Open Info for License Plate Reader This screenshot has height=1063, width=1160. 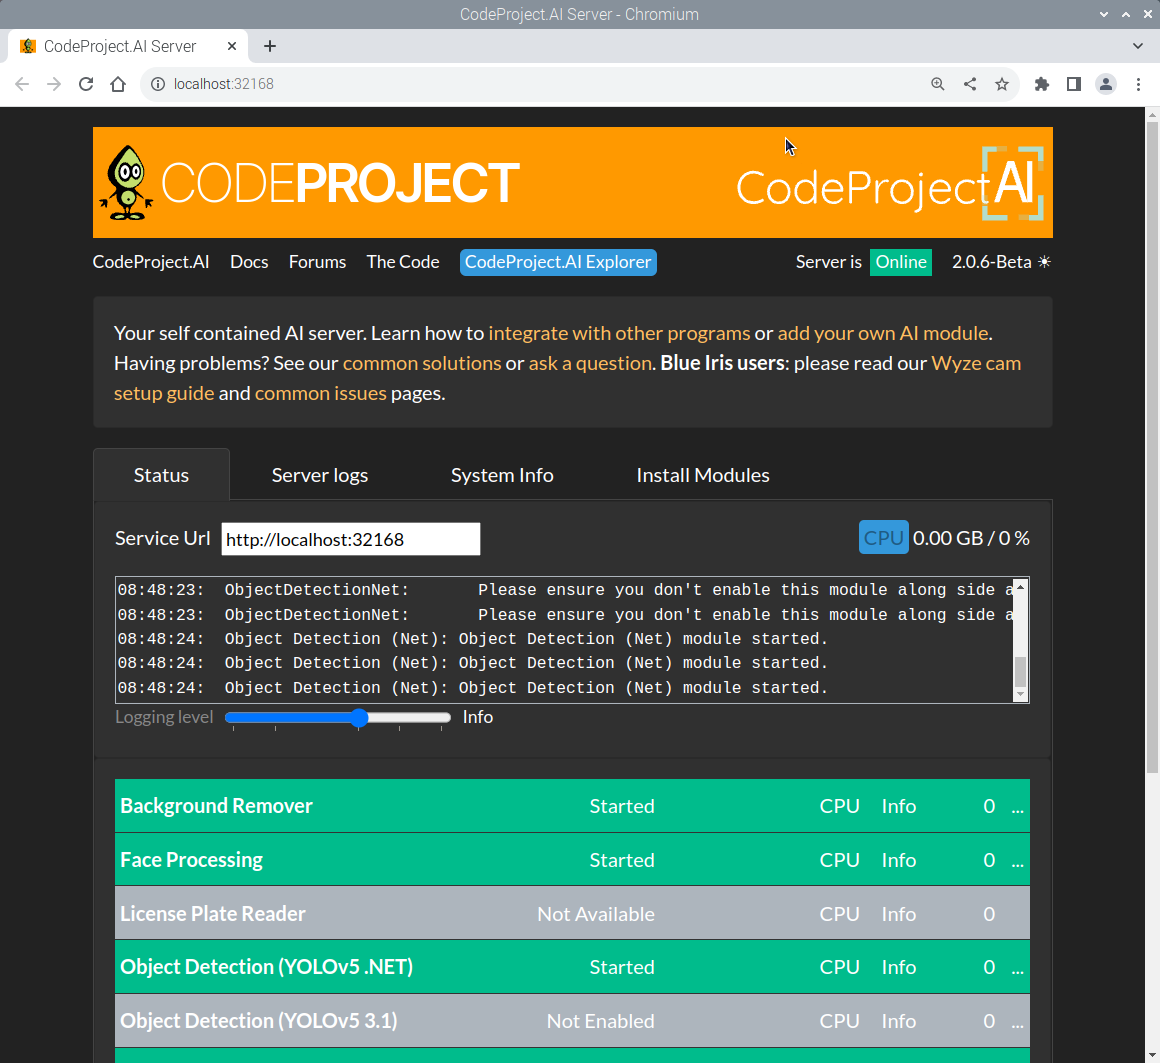[899, 914]
